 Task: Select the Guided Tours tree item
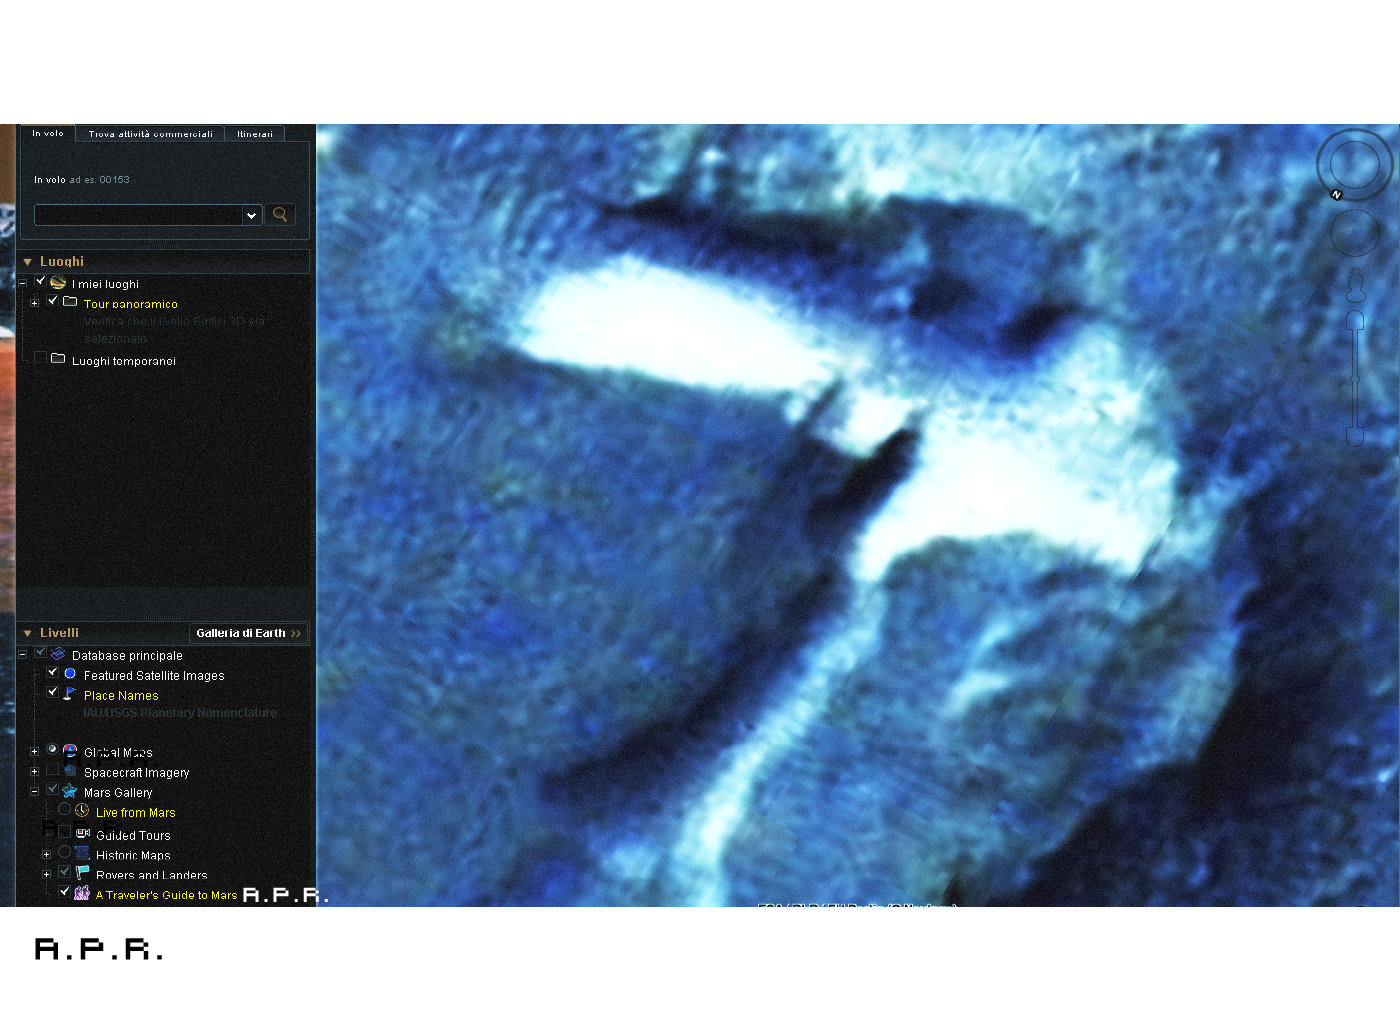(x=133, y=836)
